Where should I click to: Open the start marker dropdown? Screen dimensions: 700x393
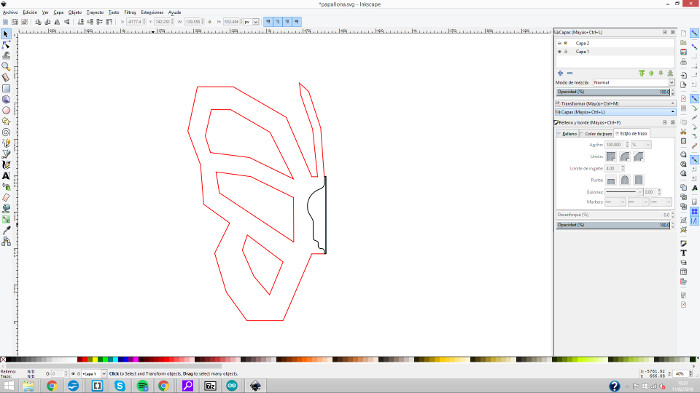pos(615,202)
